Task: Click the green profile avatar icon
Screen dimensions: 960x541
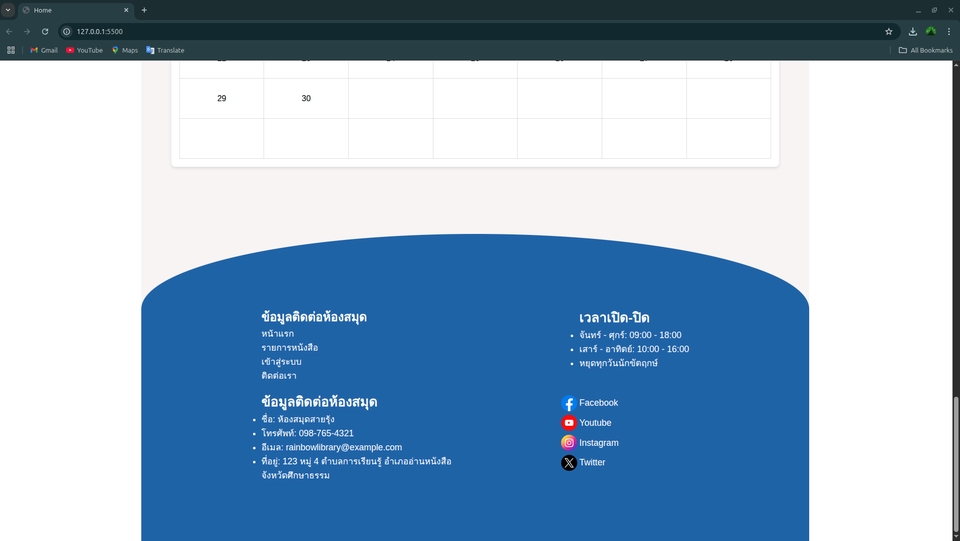Action: point(931,31)
